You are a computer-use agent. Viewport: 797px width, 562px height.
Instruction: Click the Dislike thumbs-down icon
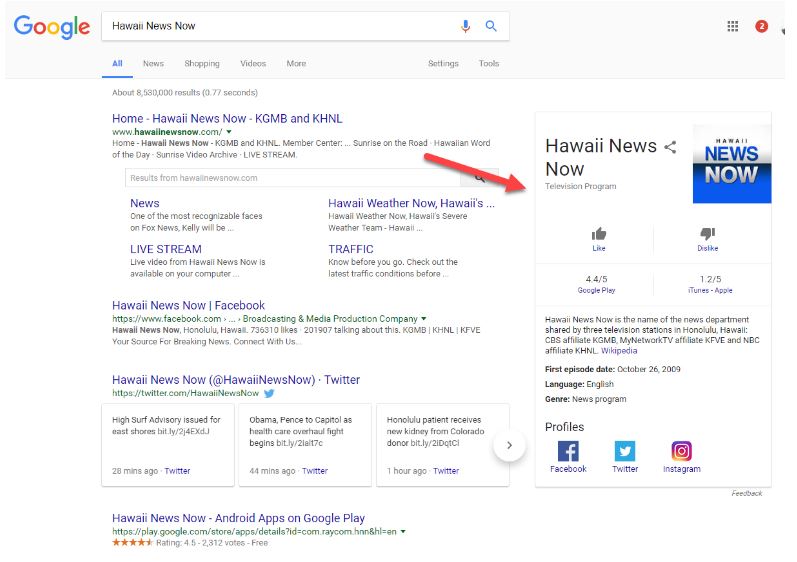[x=708, y=234]
